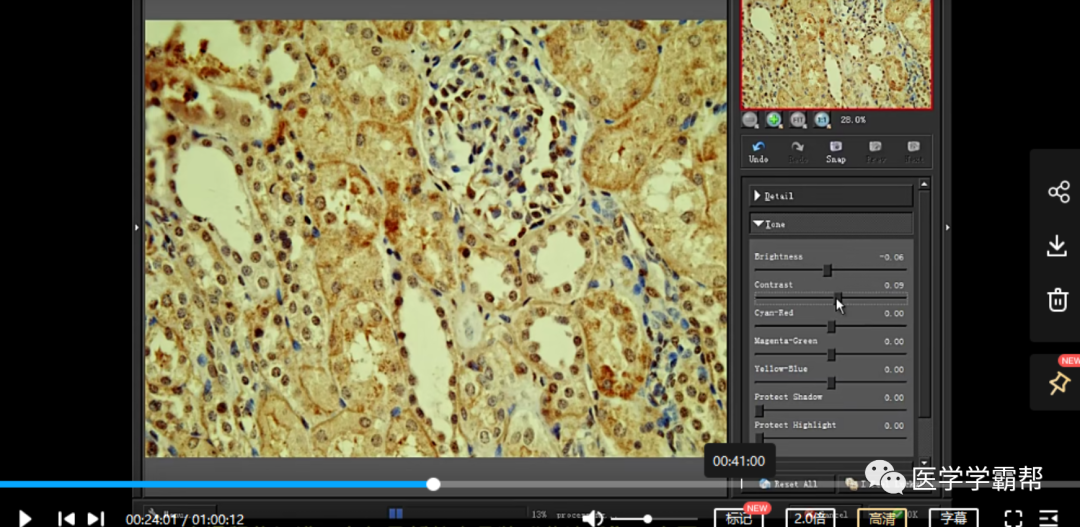Click the 1:1 actual size zoom icon

point(822,120)
